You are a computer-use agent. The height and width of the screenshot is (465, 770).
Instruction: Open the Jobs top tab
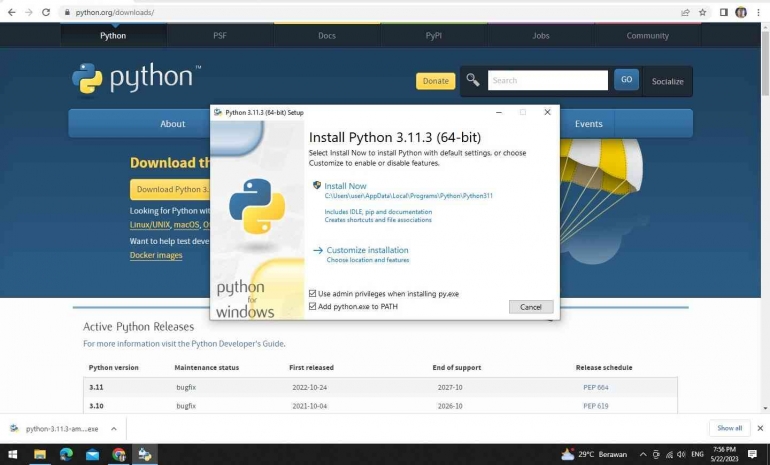tap(541, 35)
